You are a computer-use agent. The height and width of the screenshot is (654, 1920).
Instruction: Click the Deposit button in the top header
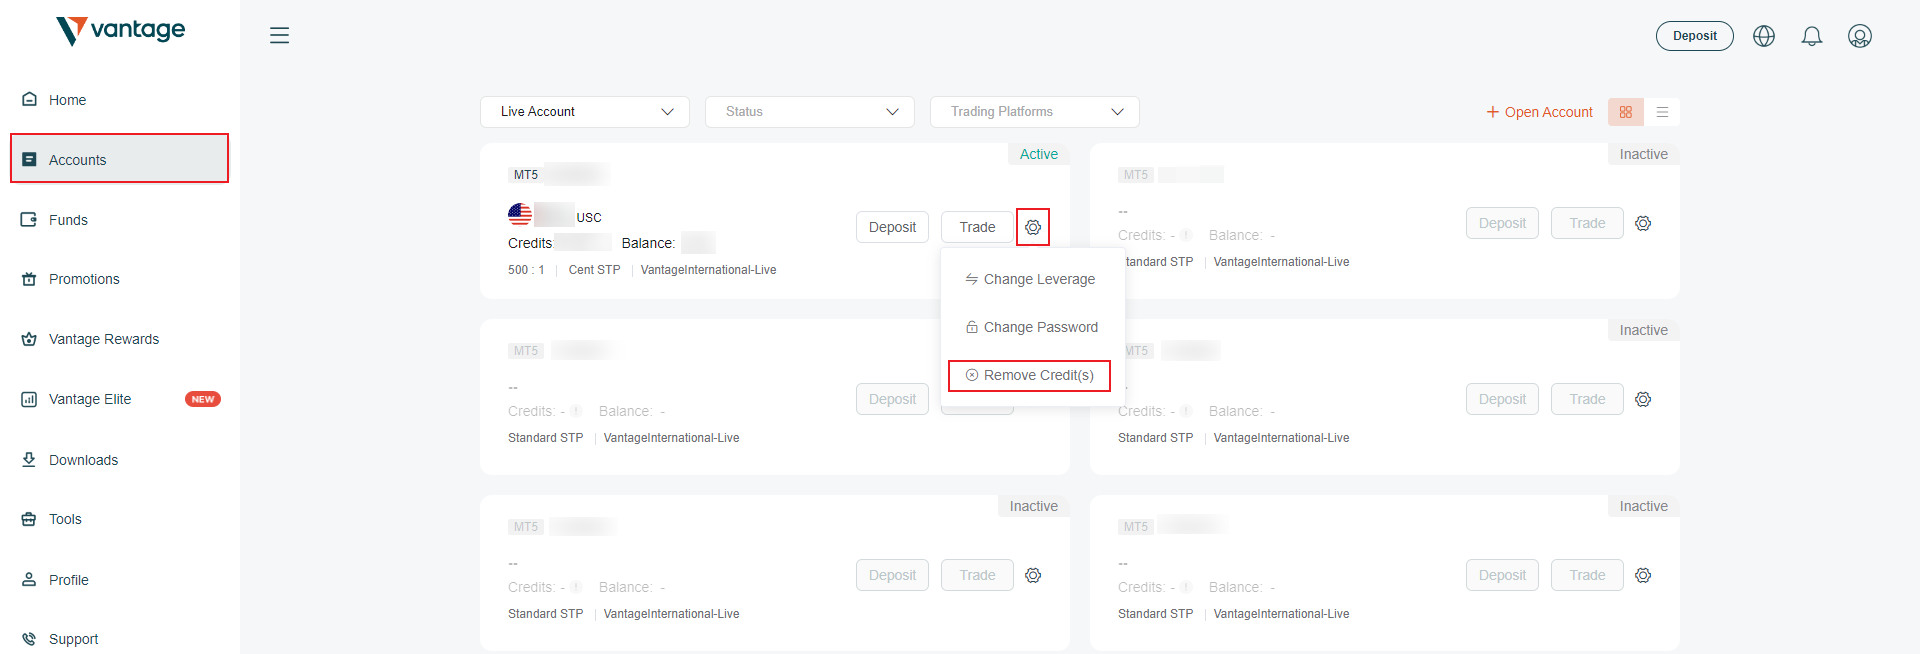point(1695,36)
